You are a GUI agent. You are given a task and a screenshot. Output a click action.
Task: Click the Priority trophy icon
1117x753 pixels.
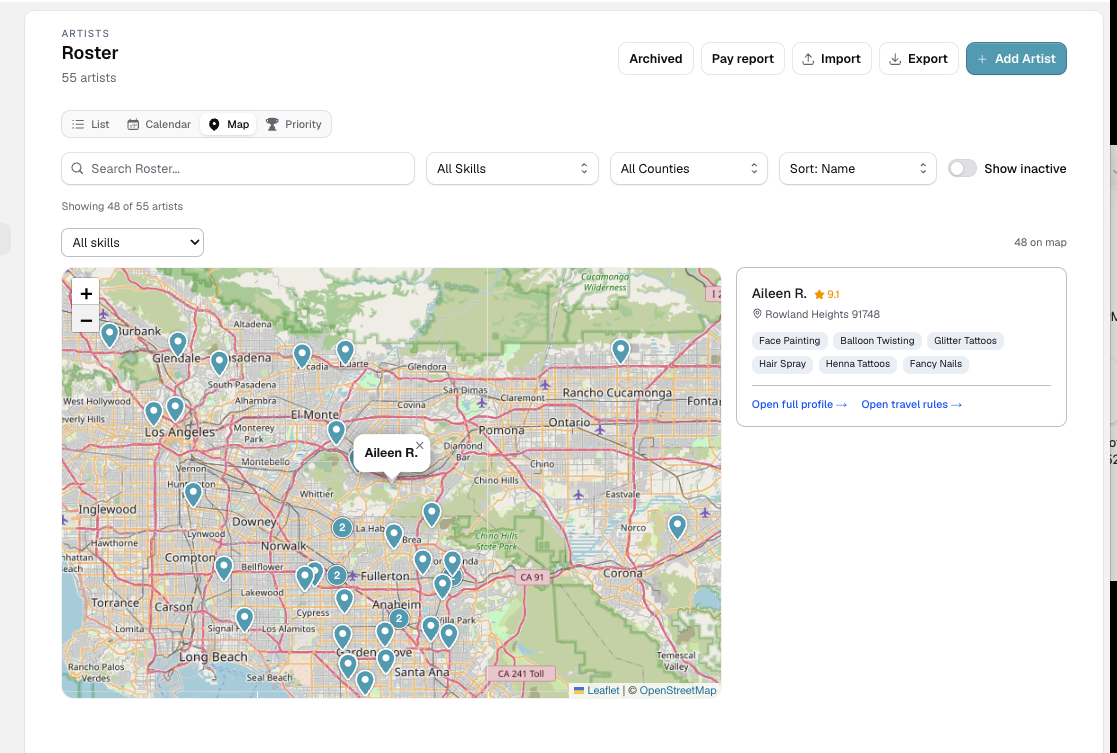(272, 124)
